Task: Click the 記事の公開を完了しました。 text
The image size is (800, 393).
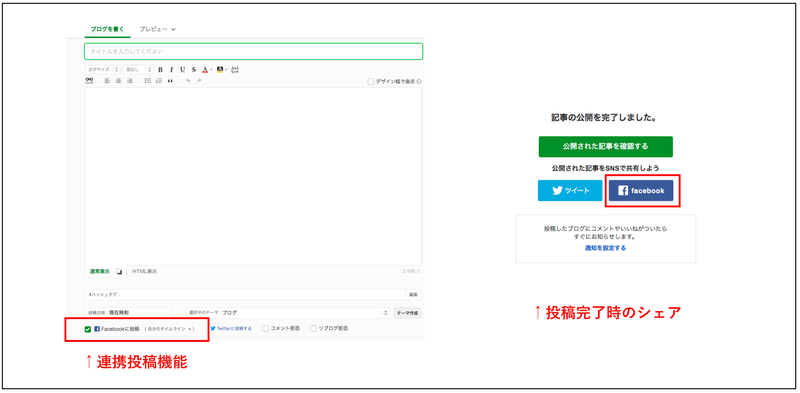Action: [x=604, y=117]
